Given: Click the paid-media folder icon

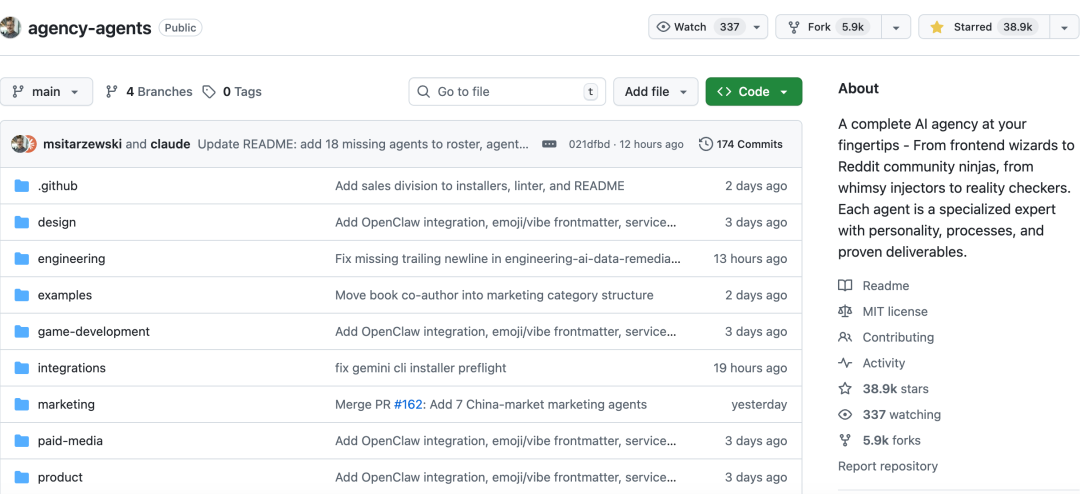Looking at the screenshot, I should (x=22, y=441).
